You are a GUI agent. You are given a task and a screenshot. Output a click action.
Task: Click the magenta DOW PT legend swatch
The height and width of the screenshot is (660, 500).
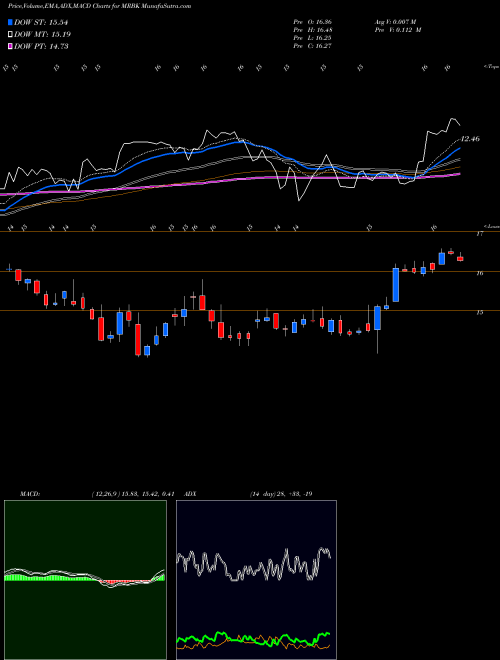coord(10,46)
